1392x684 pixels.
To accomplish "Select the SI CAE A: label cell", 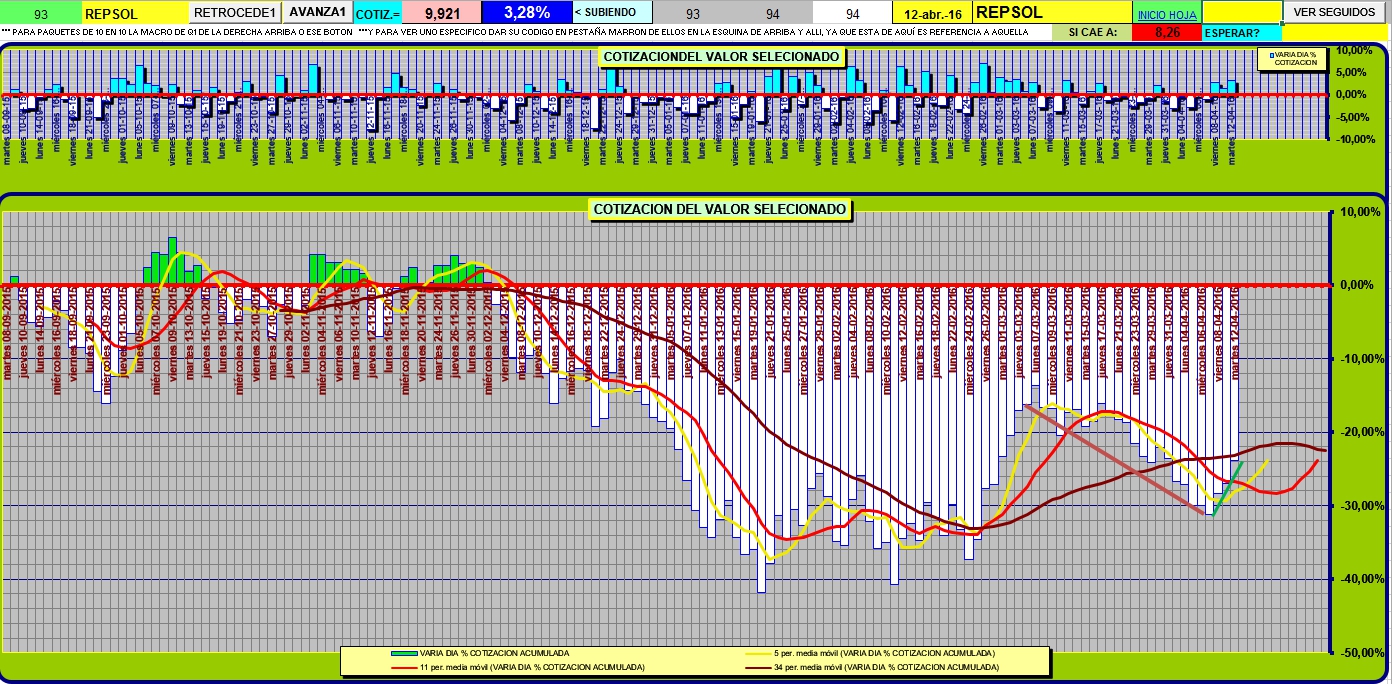I will click(1092, 33).
